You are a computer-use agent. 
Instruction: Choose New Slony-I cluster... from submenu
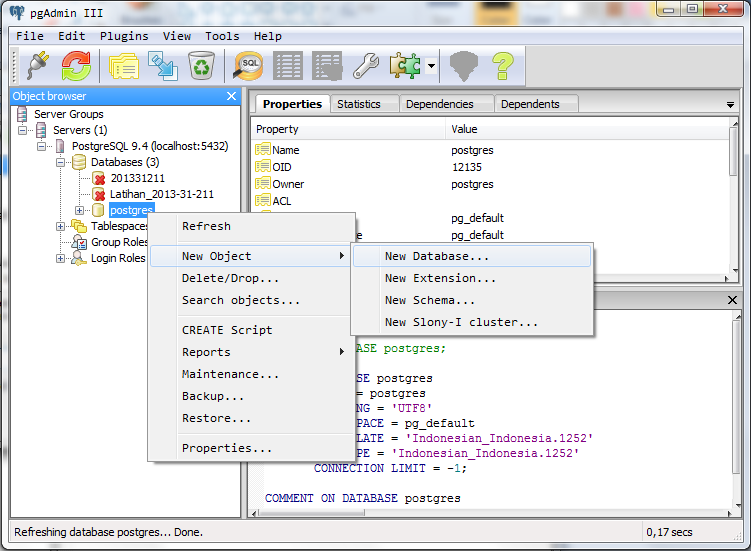pyautogui.click(x=472, y=322)
